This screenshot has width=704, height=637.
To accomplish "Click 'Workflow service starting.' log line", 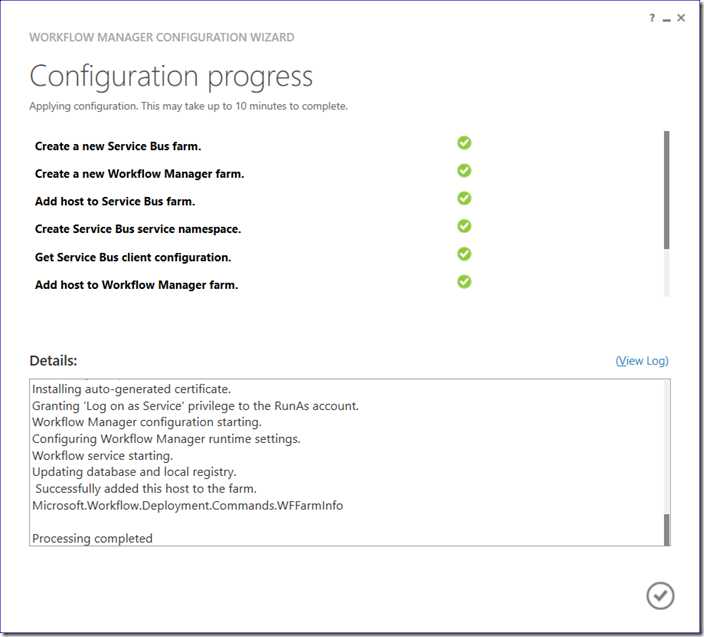I will 102,456.
